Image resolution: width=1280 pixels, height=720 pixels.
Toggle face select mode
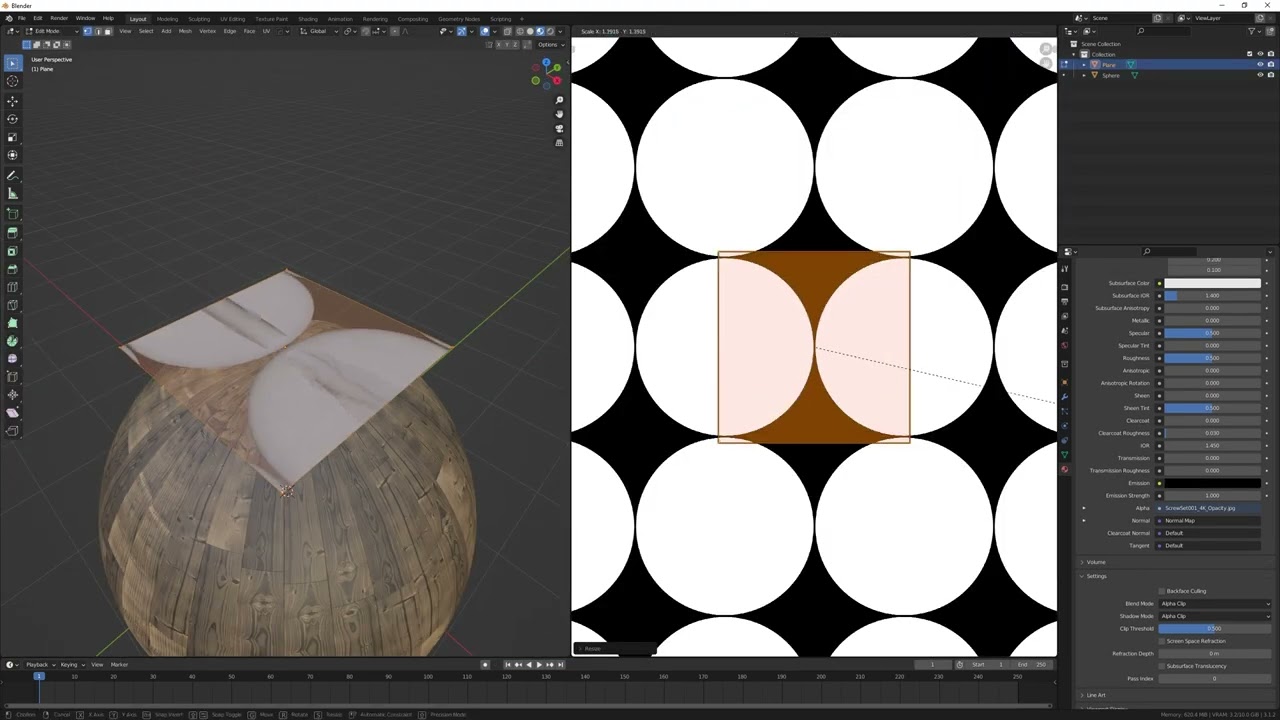click(110, 31)
